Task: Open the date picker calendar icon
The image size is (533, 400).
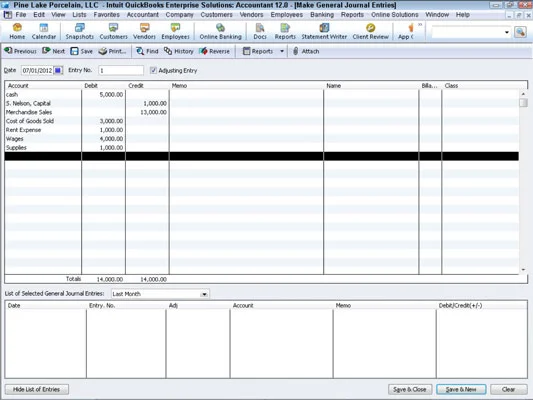Action: pyautogui.click(x=58, y=70)
